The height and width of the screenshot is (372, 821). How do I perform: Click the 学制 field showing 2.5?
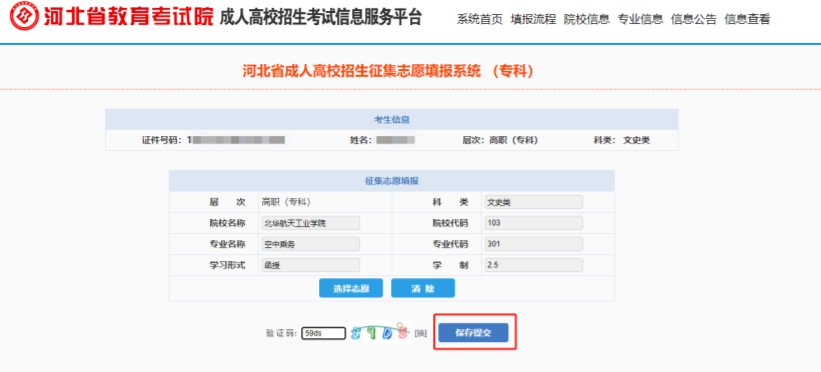coord(534,265)
